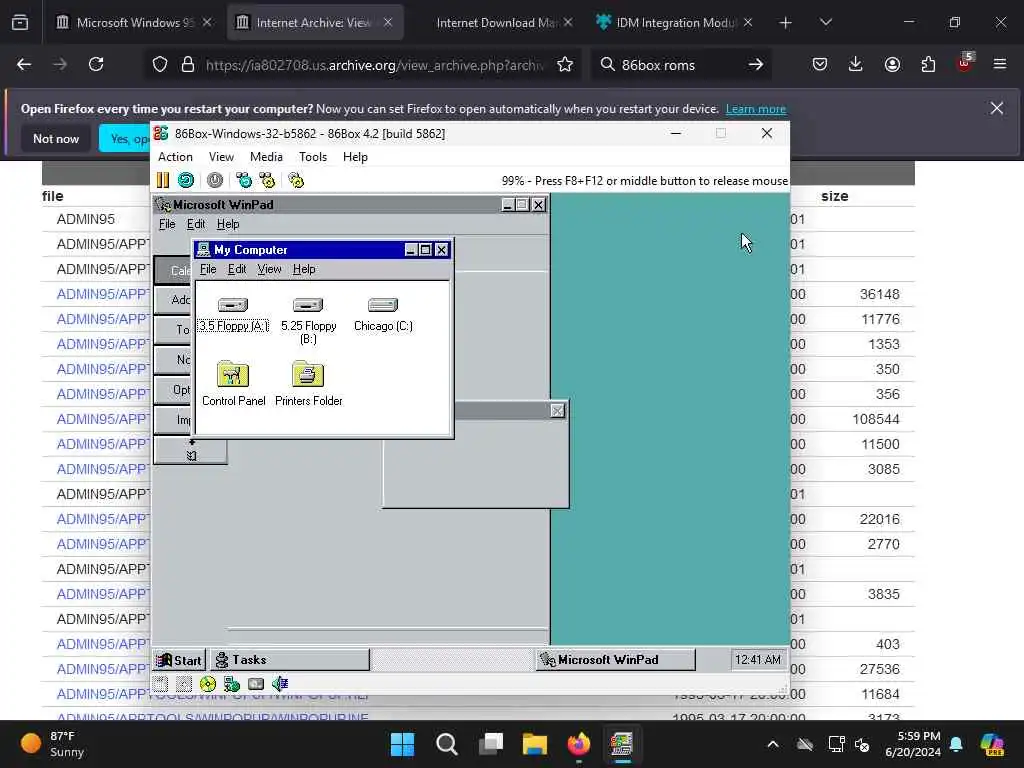The height and width of the screenshot is (768, 1024).
Task: Open the View menu in My Computer window
Action: (x=269, y=269)
